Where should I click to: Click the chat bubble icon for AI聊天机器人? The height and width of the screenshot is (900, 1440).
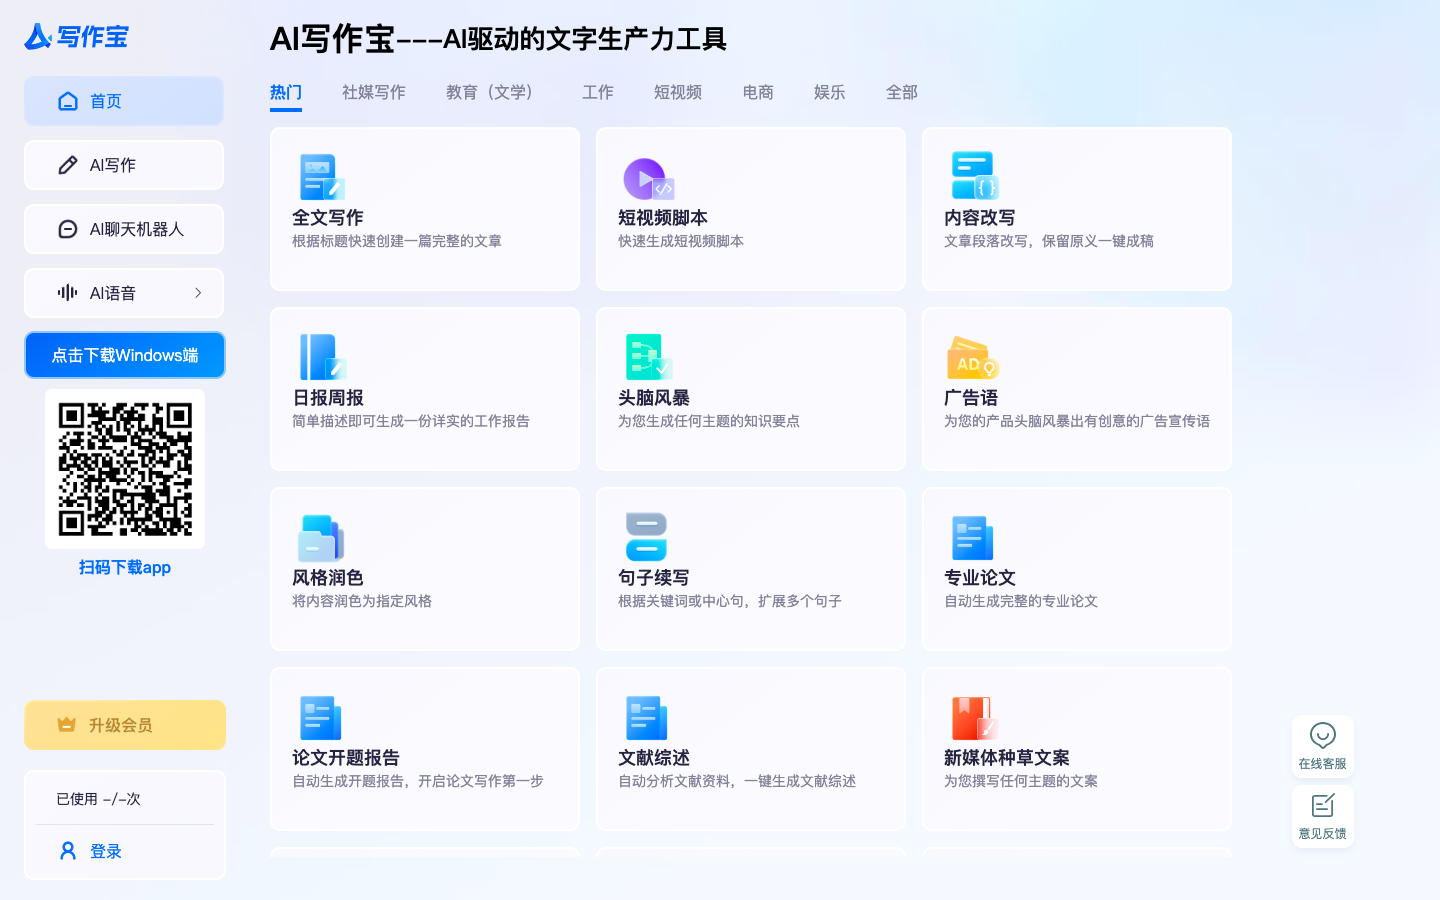[68, 229]
